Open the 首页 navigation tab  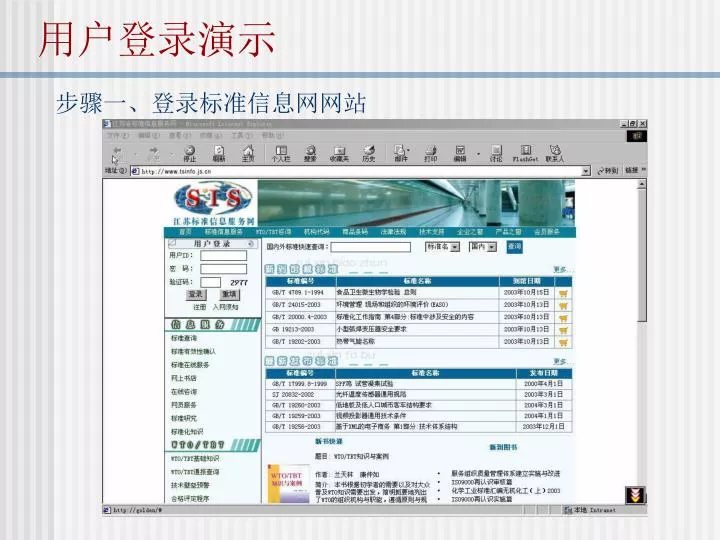pyautogui.click(x=185, y=231)
